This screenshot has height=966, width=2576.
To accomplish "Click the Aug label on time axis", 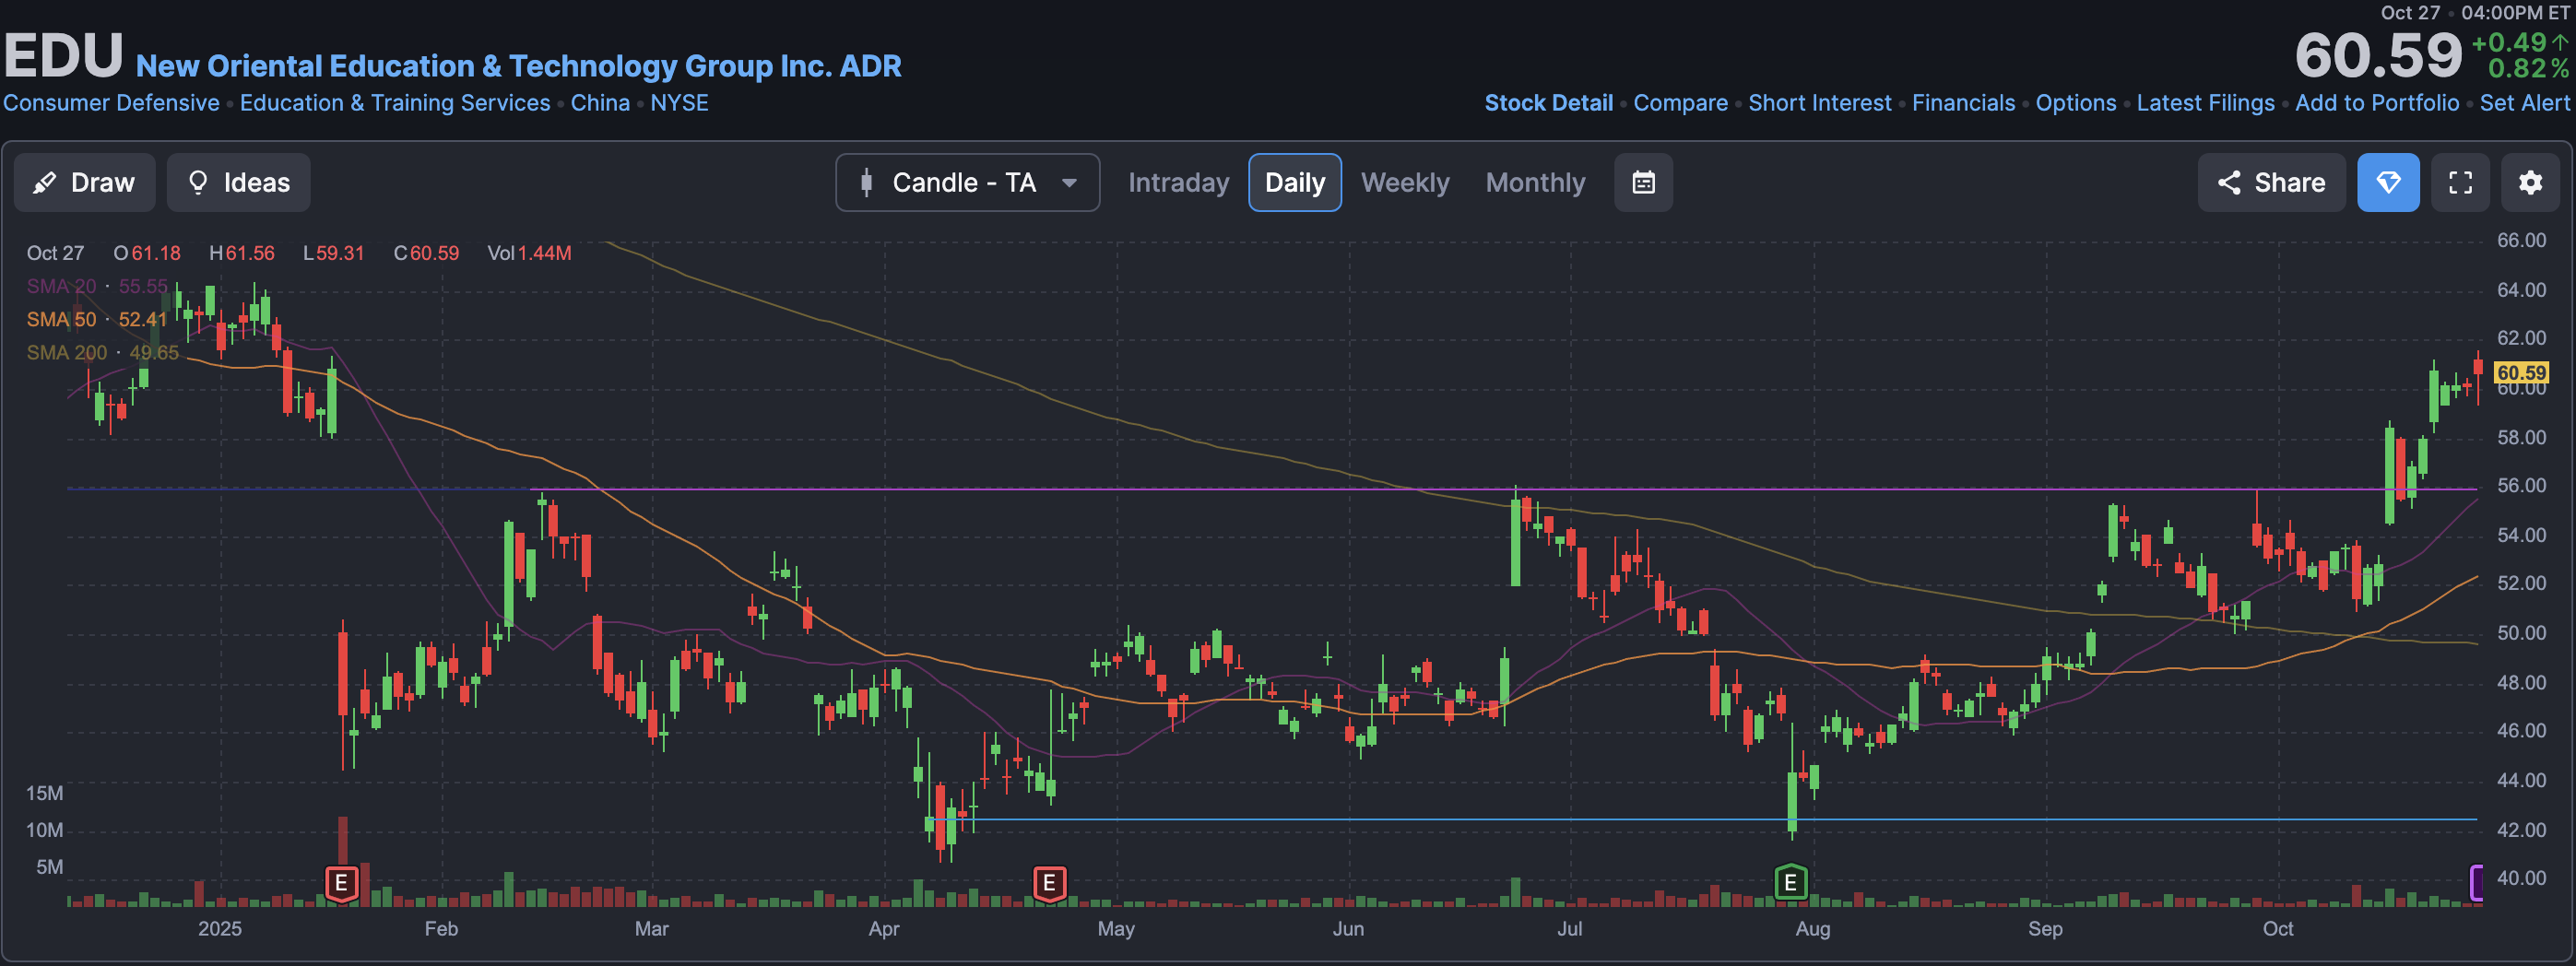I will (x=1812, y=929).
